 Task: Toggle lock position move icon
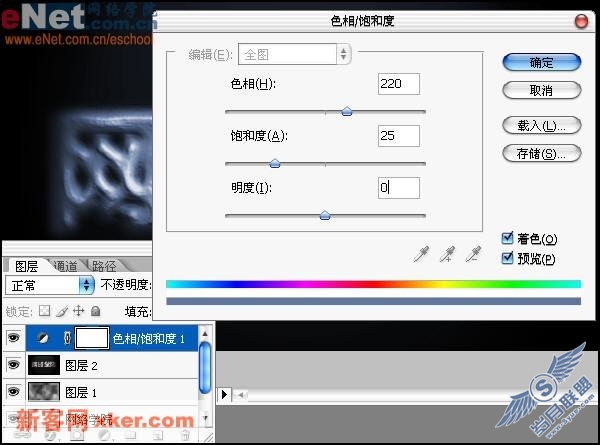coord(78,311)
